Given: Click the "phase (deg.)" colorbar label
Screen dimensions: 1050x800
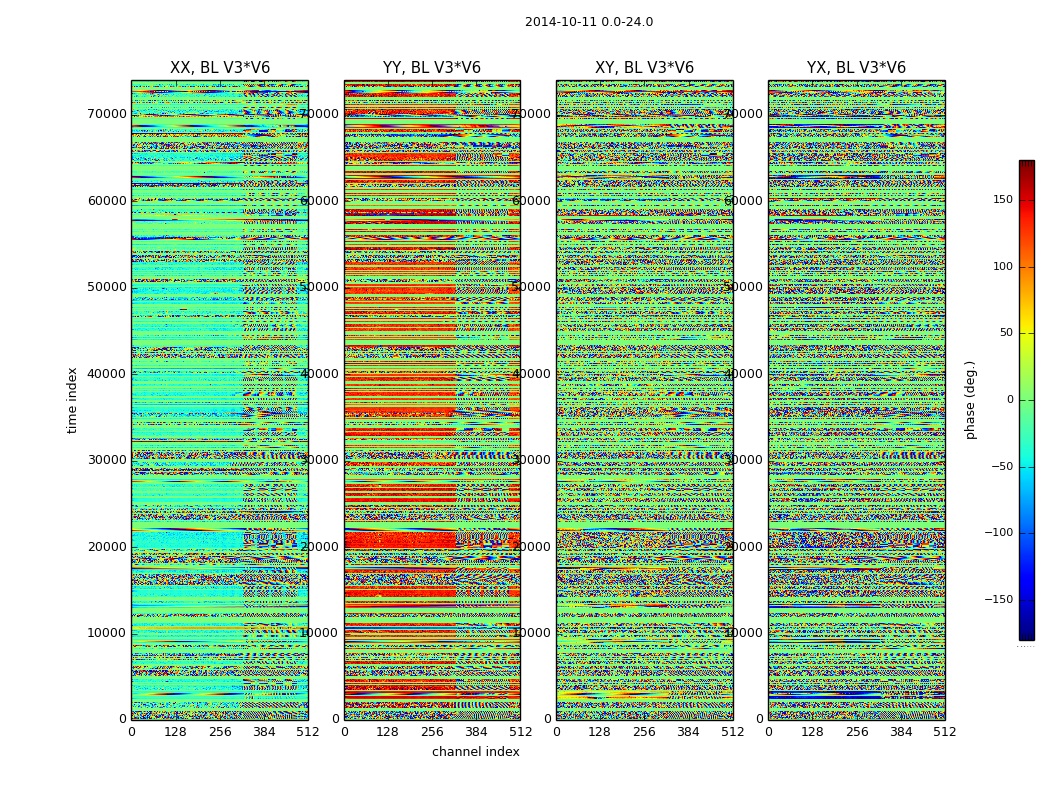Looking at the screenshot, I should point(970,400).
